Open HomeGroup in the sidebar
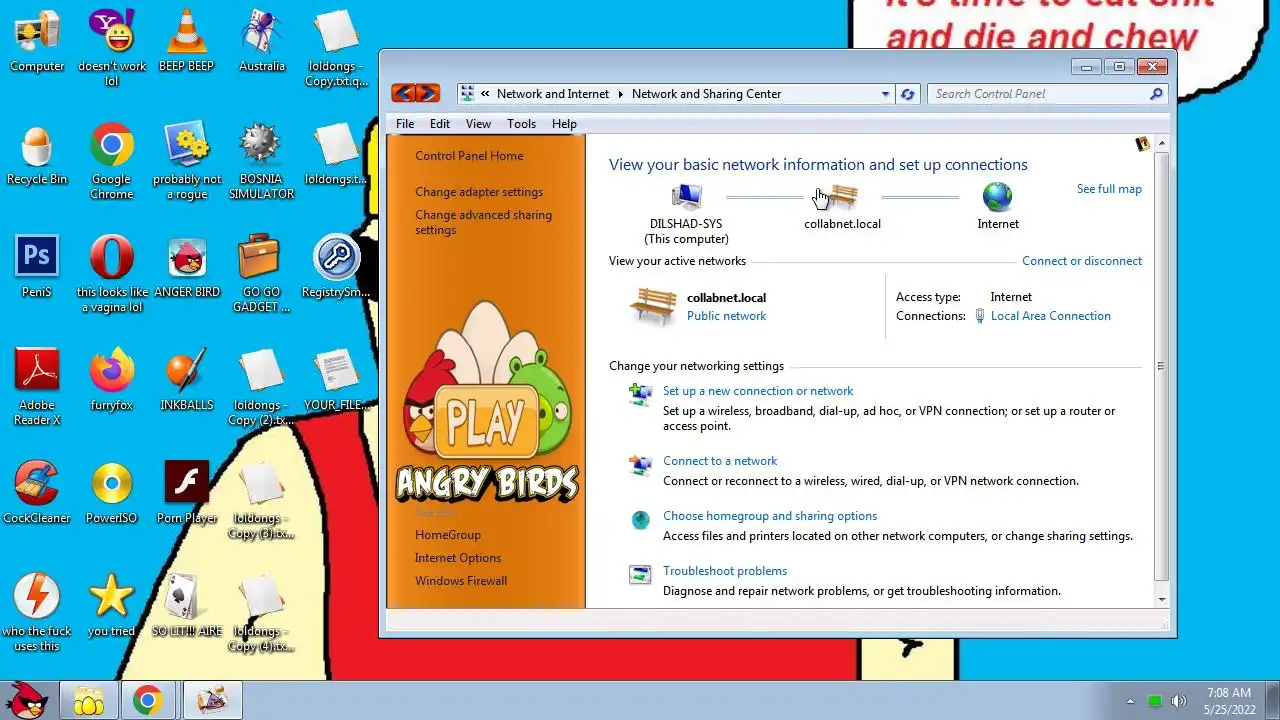Image resolution: width=1280 pixels, height=720 pixels. pos(448,535)
